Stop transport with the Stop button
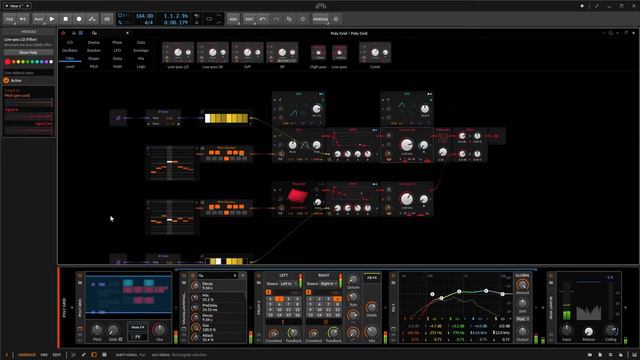 (65, 19)
